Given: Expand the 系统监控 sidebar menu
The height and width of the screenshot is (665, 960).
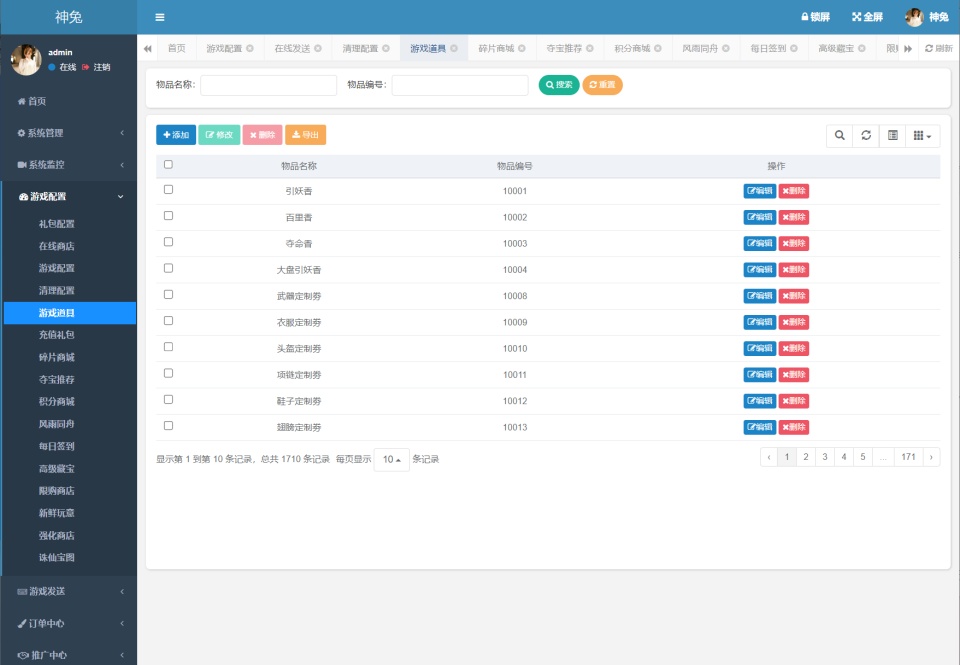Looking at the screenshot, I should click(69, 165).
